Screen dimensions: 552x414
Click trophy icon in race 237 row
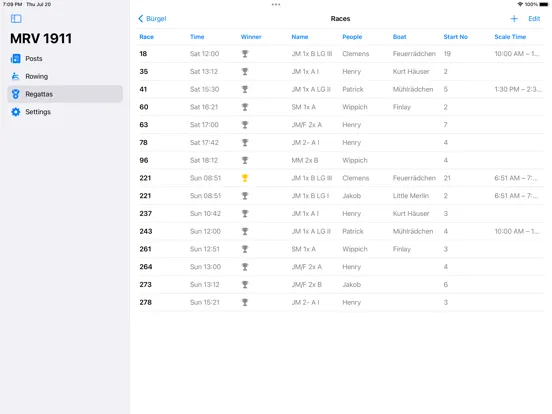pyautogui.click(x=245, y=213)
